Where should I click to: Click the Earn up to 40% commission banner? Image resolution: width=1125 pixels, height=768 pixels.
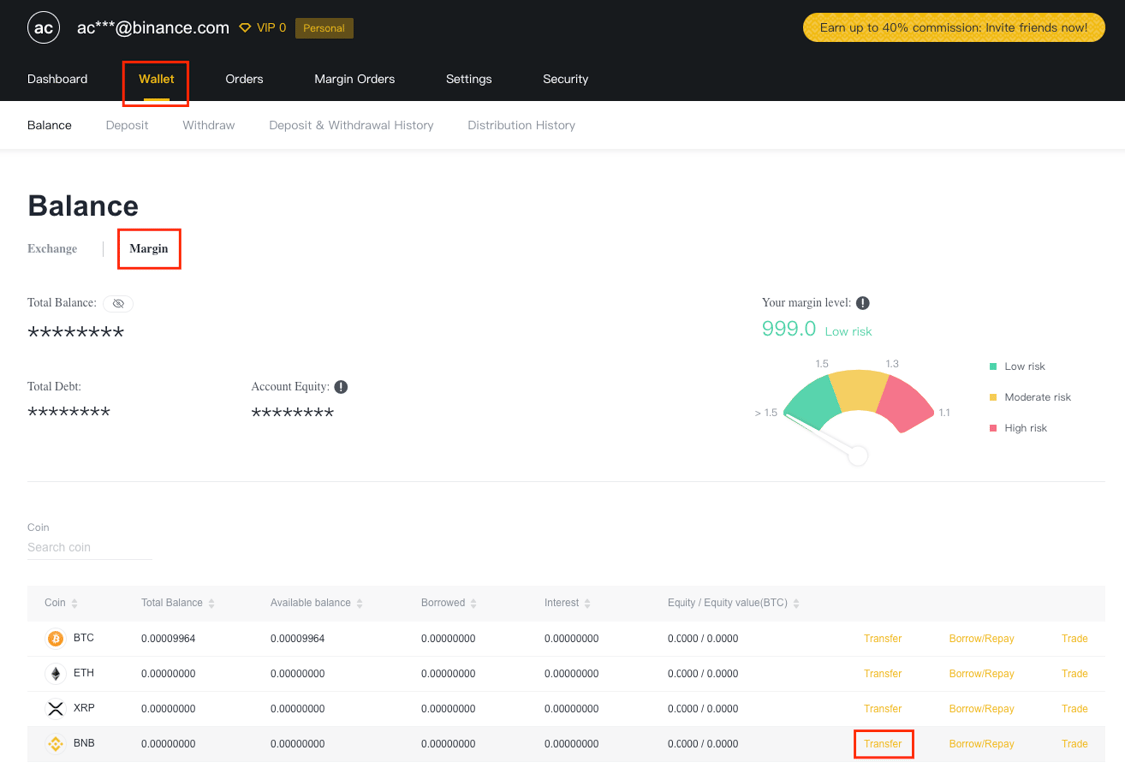point(952,27)
